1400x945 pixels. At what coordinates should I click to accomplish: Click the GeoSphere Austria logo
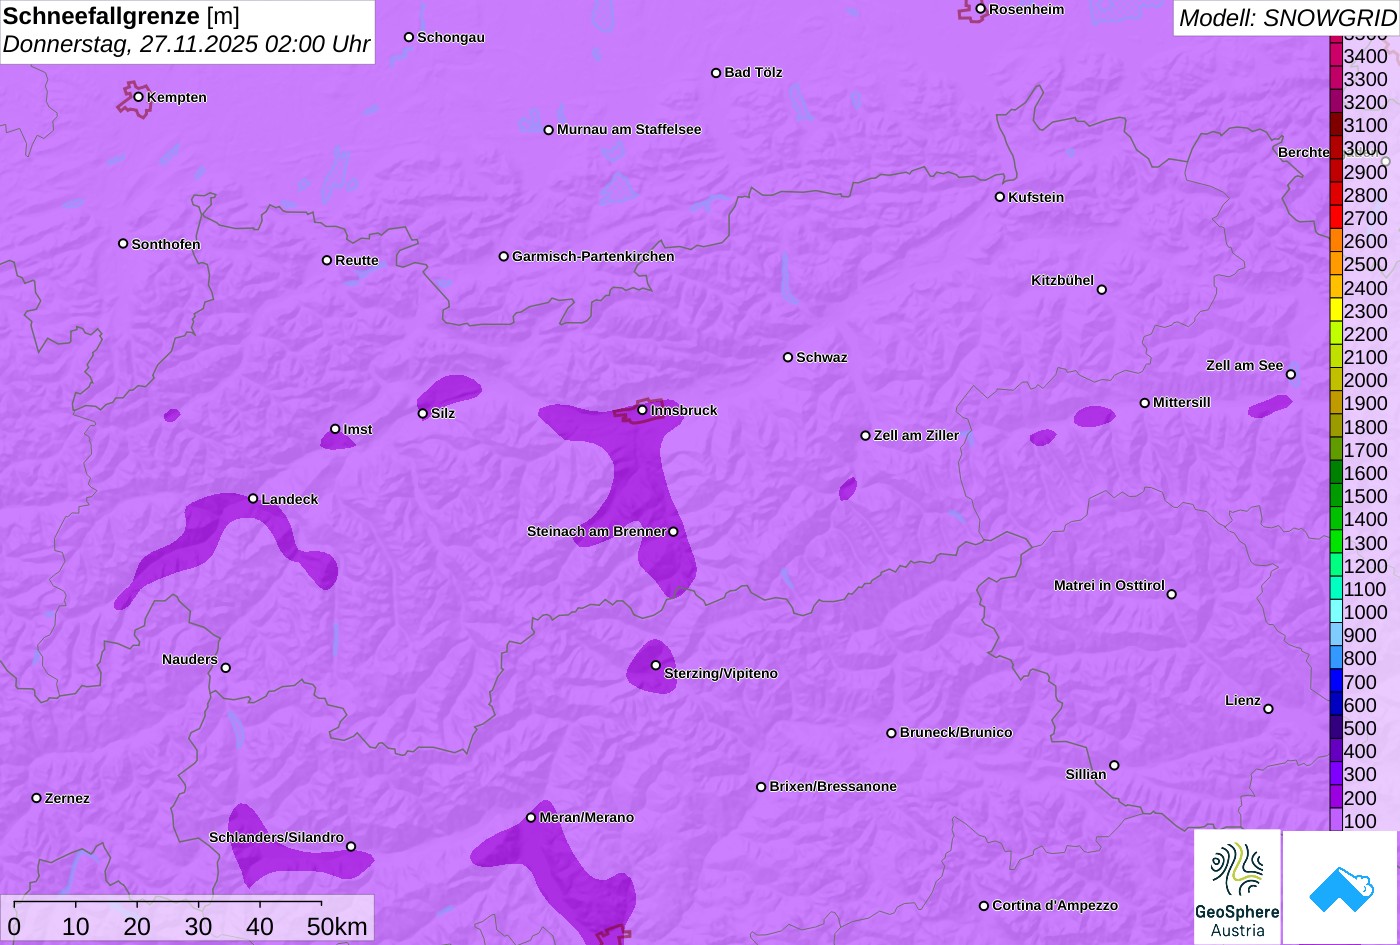point(1237,887)
